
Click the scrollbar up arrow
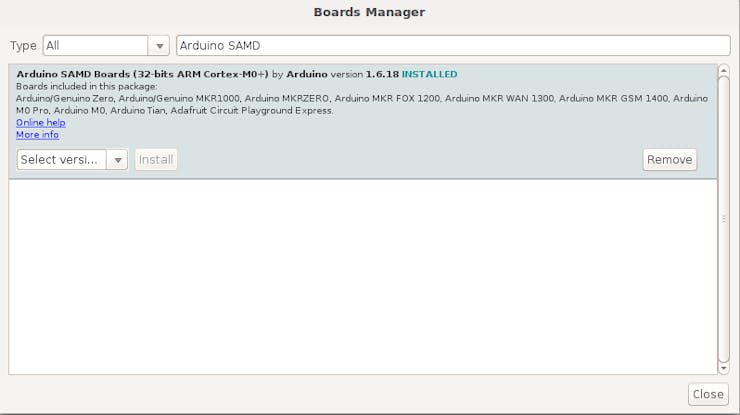pos(723,71)
